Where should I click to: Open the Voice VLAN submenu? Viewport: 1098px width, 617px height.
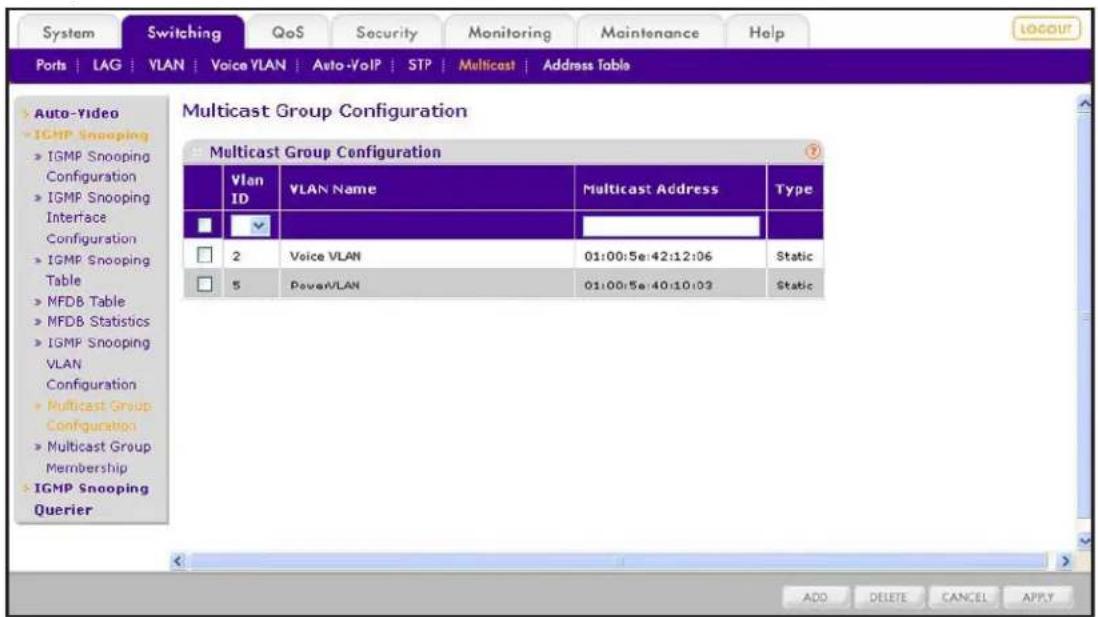[248, 65]
